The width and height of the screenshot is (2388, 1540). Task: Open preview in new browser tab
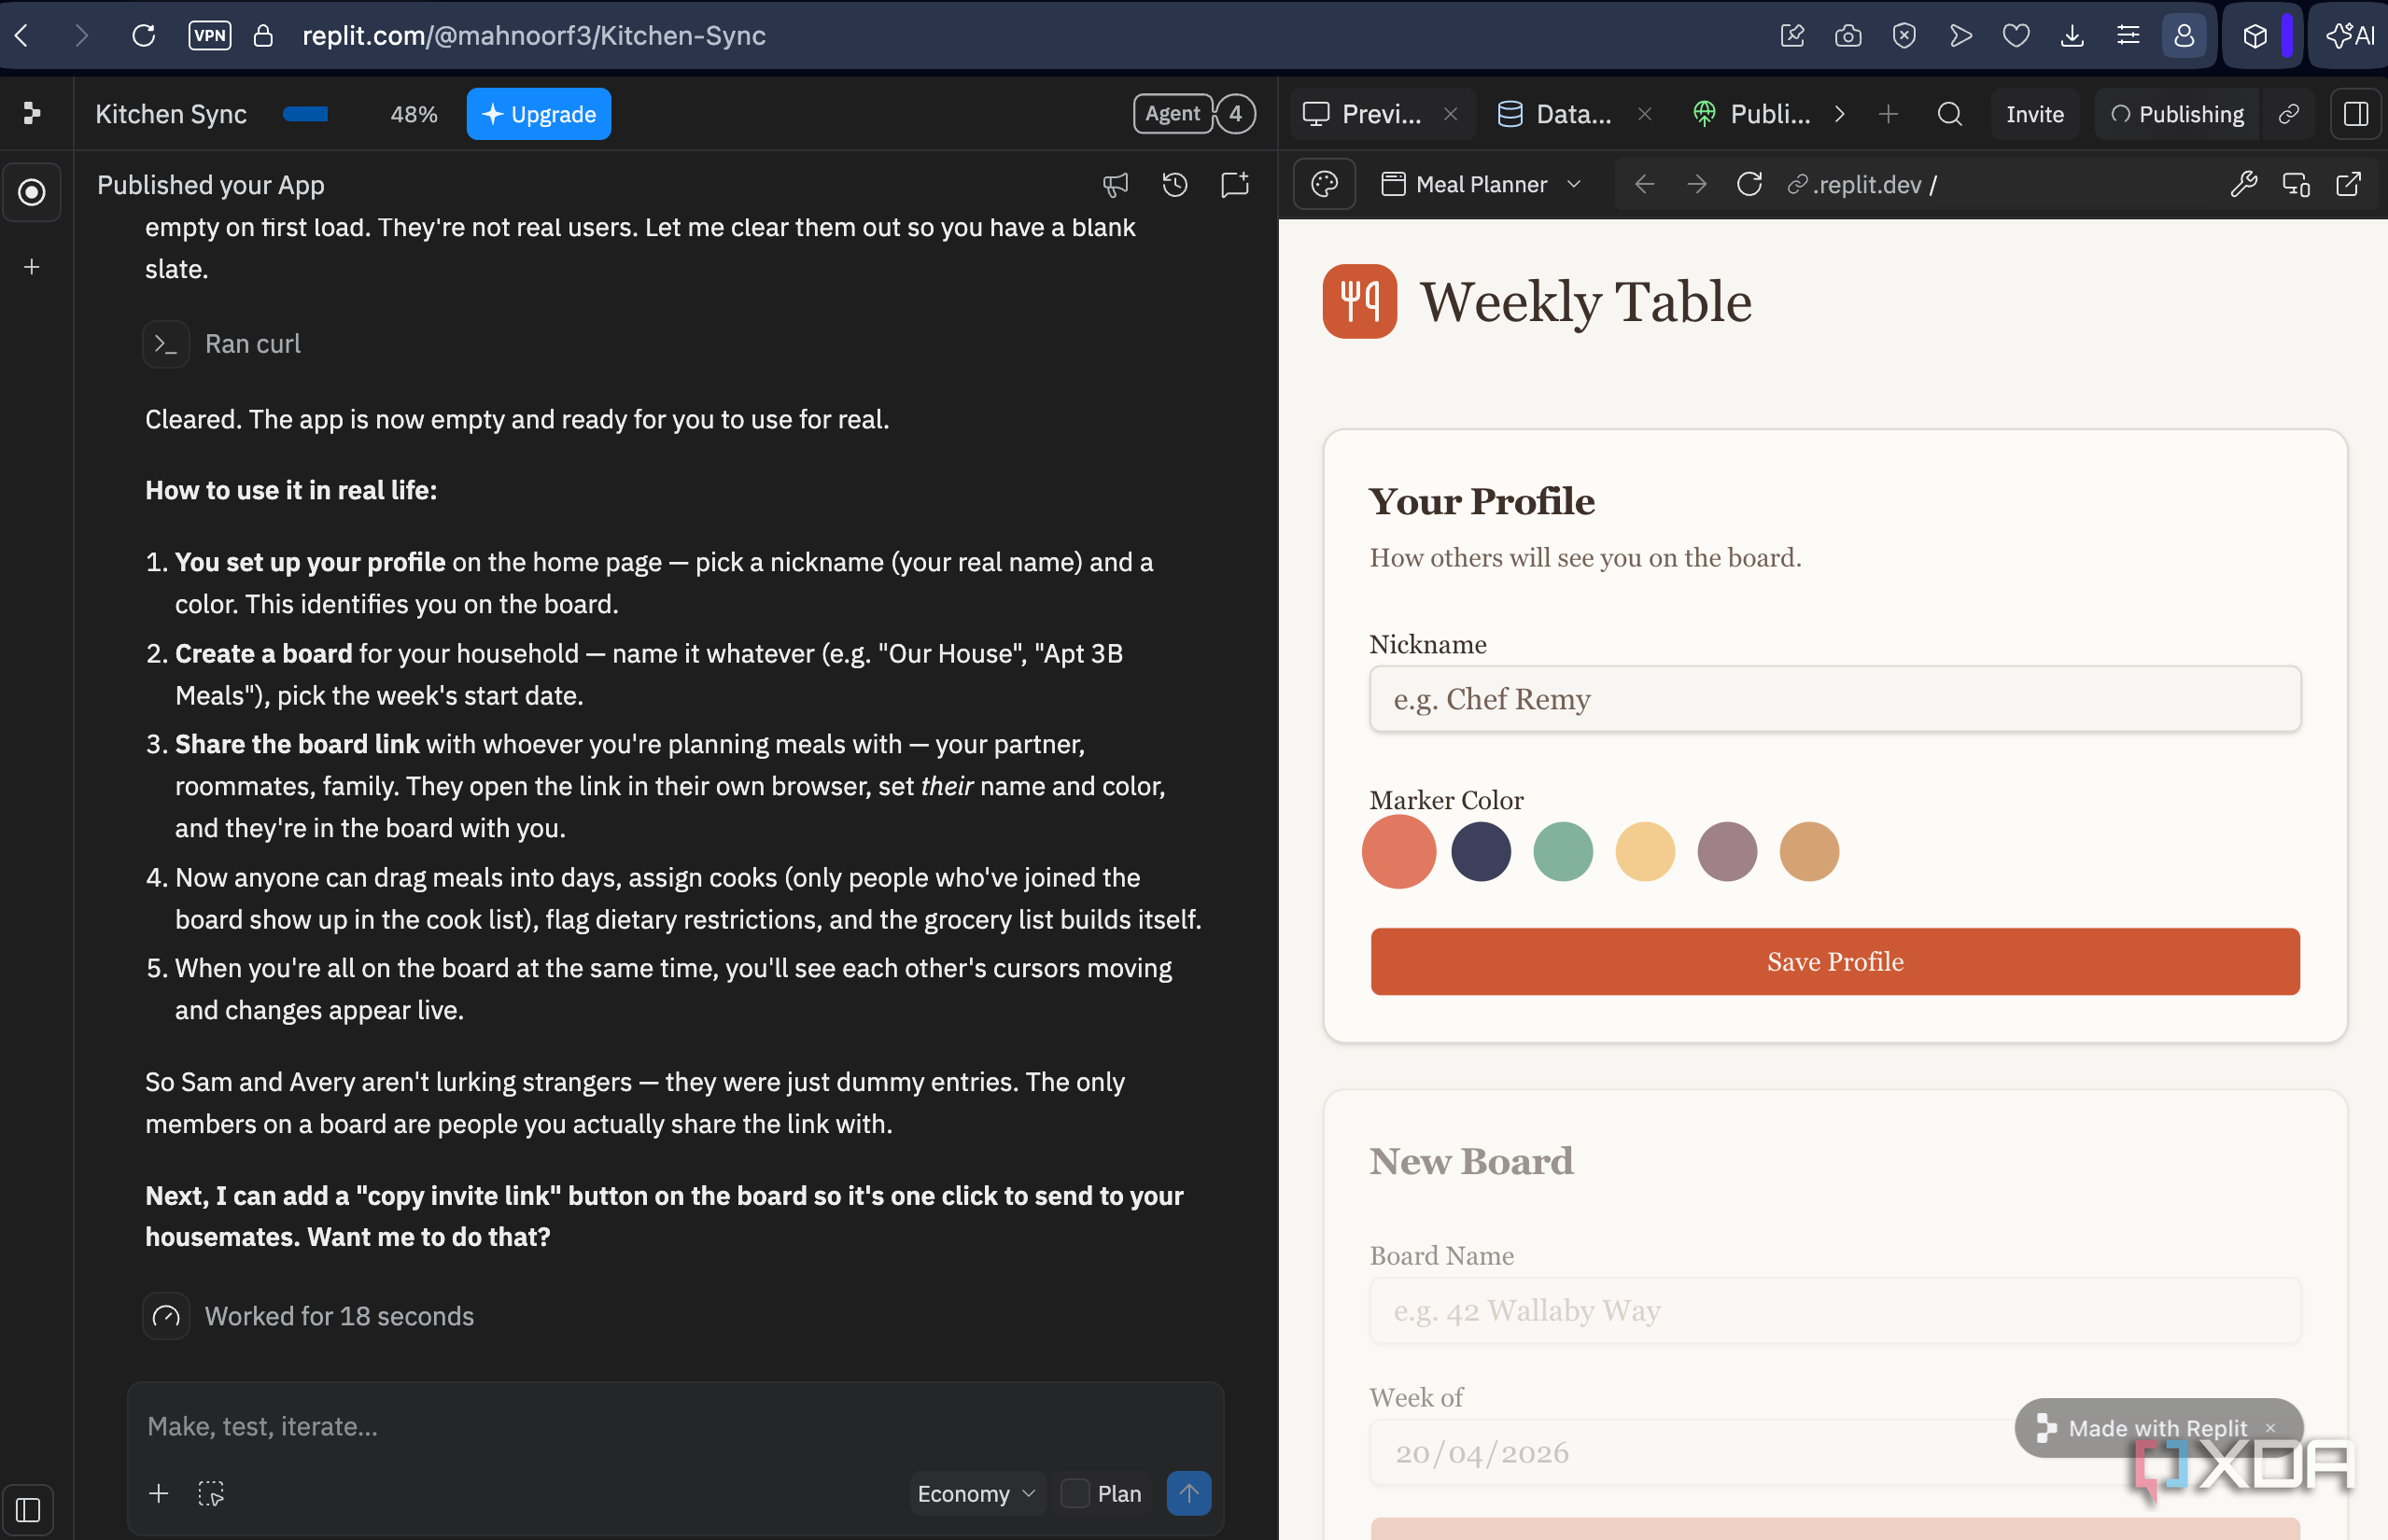click(x=2348, y=185)
